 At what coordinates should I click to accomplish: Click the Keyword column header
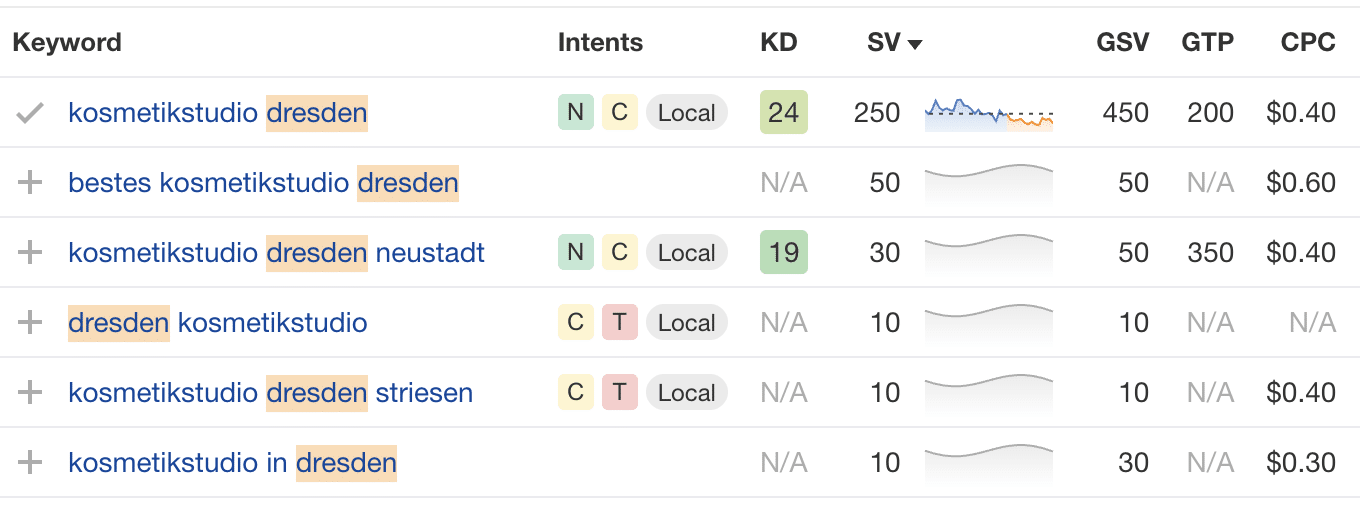coord(67,42)
